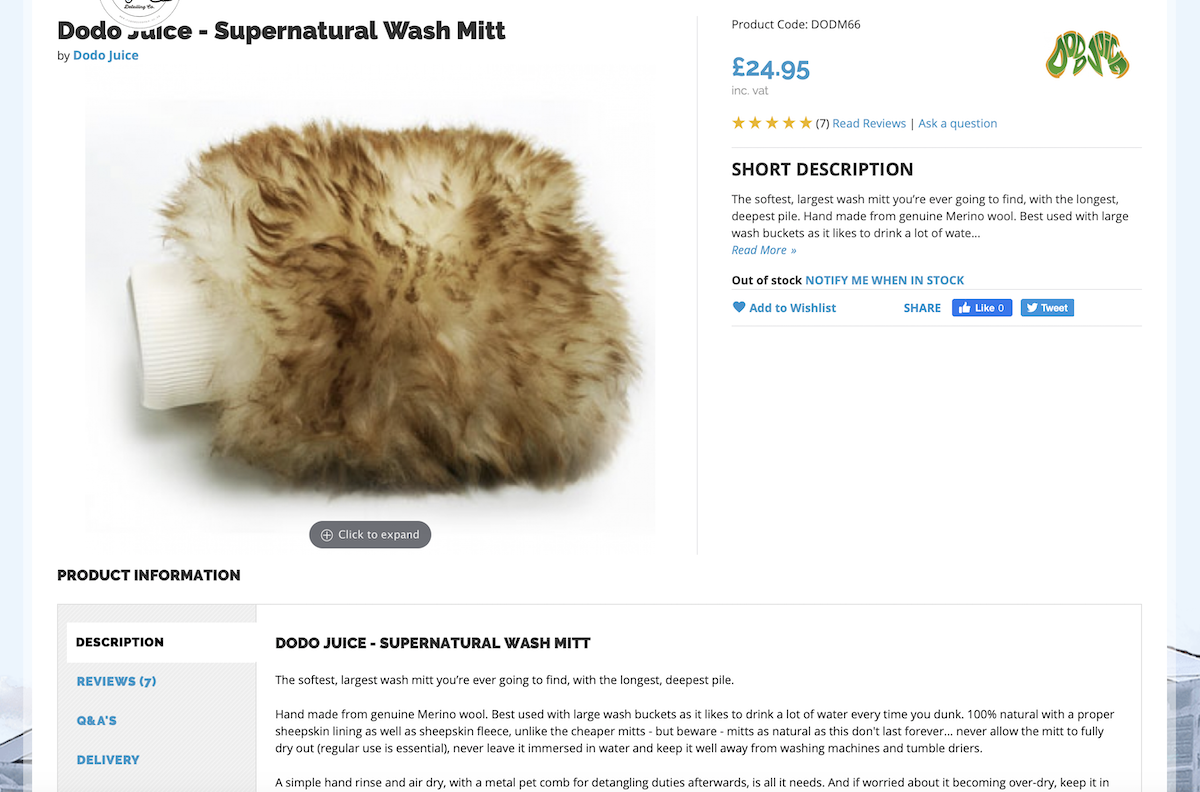Click the Dodo Juice brand logo
The width and height of the screenshot is (1200, 792).
(x=1087, y=55)
